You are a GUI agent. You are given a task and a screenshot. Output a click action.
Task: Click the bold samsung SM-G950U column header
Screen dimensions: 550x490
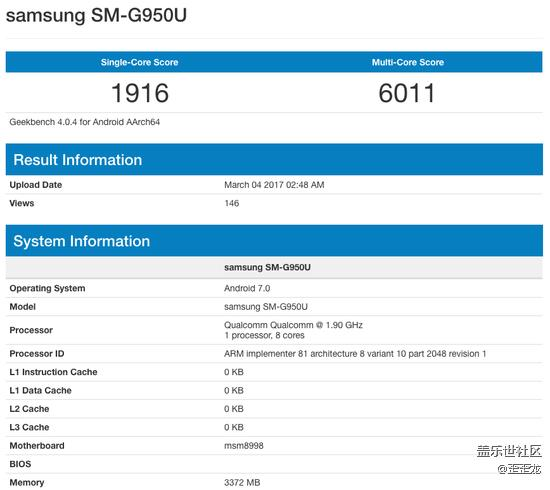click(x=267, y=268)
